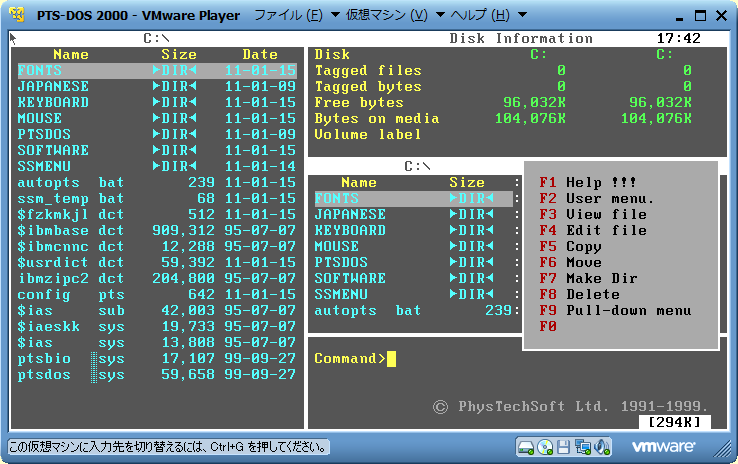Open the ヘルプ (H) menu
738x464 pixels.
480,15
